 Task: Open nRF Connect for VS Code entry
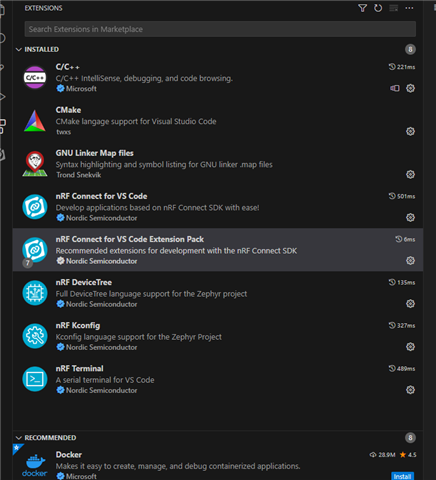point(218,207)
